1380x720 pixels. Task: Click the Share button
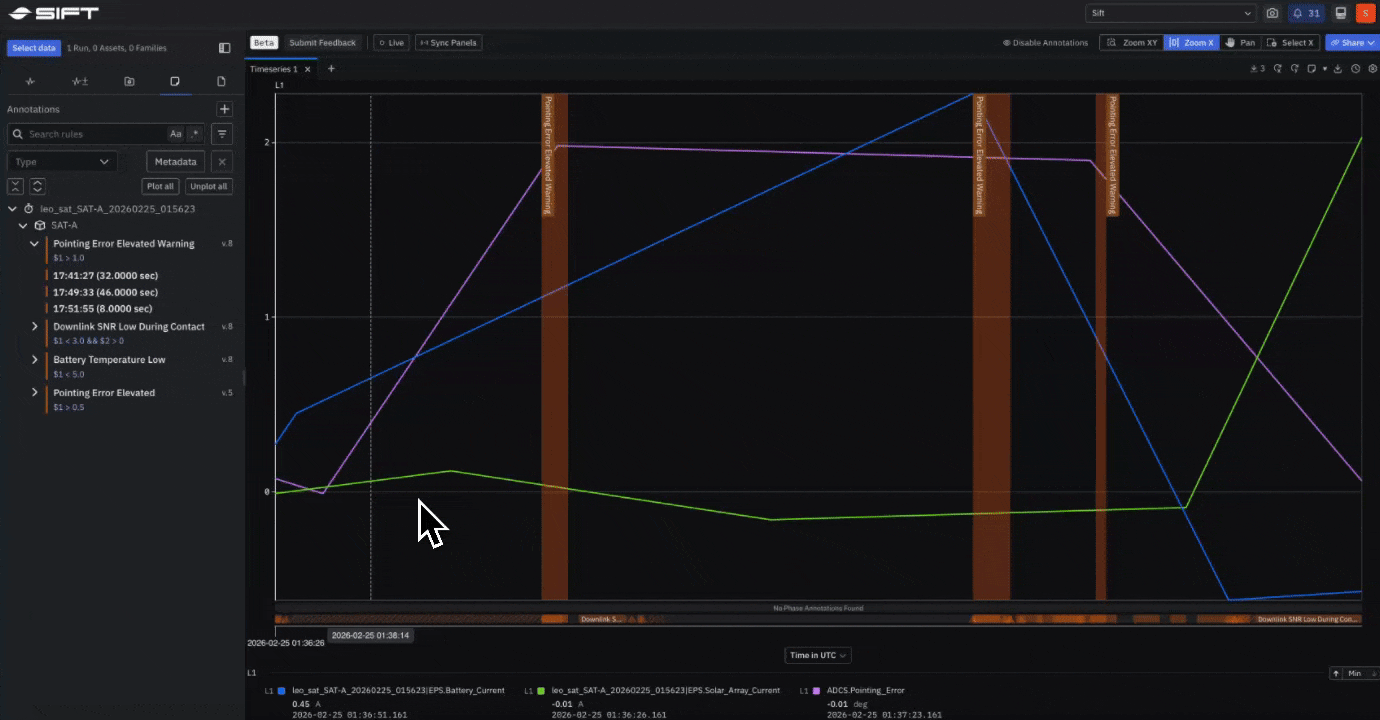pyautogui.click(x=1352, y=42)
